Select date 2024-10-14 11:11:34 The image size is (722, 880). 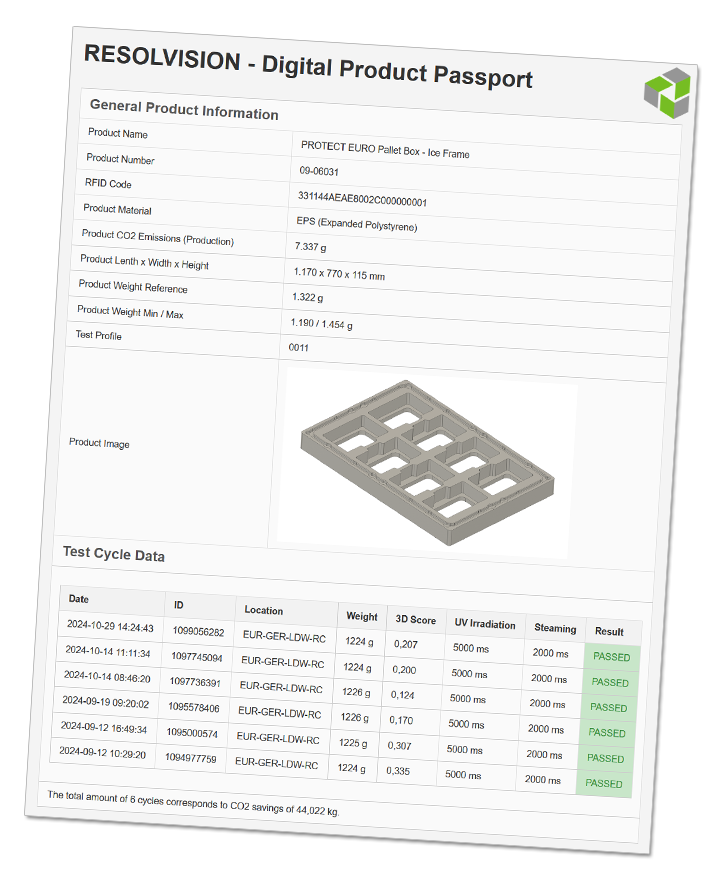tap(108, 652)
